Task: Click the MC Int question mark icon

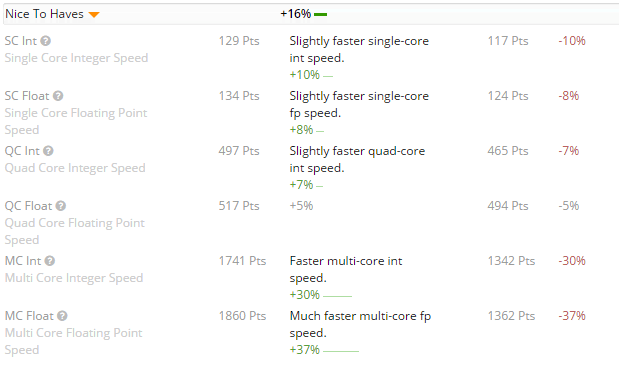Action: pyautogui.click(x=50, y=261)
